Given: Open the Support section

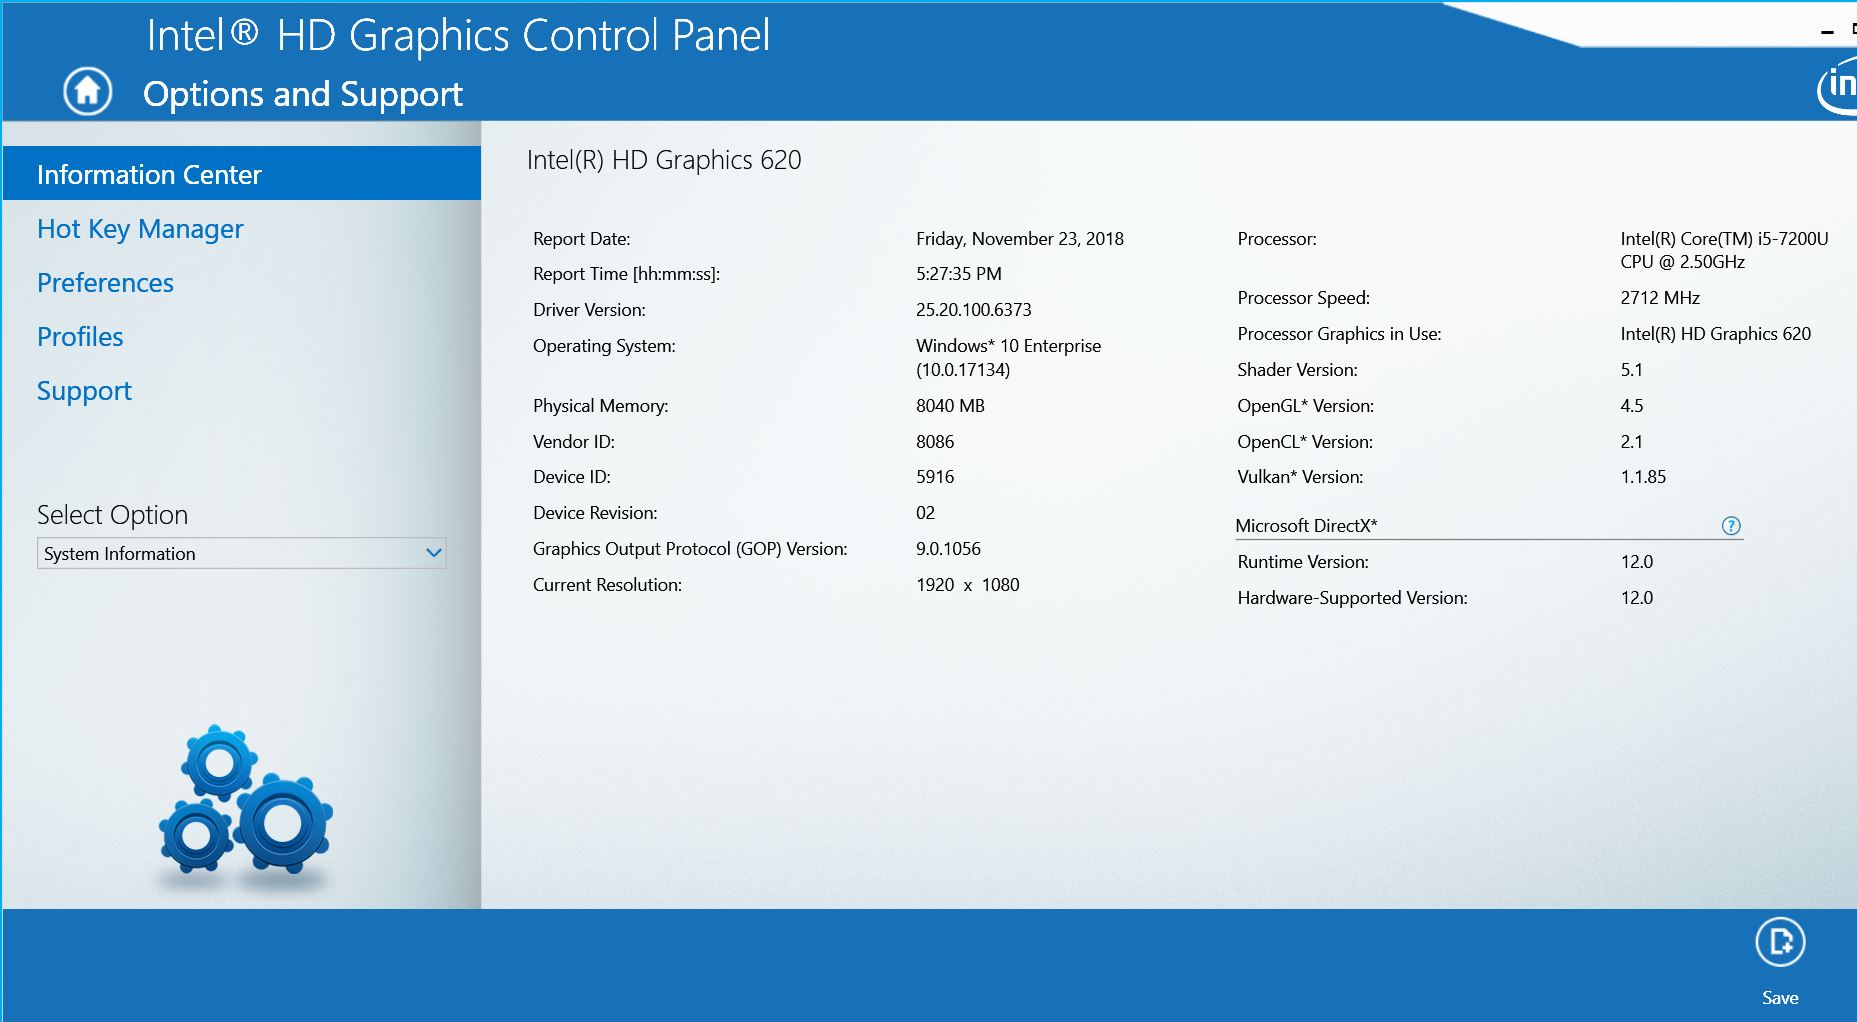Looking at the screenshot, I should click(84, 391).
